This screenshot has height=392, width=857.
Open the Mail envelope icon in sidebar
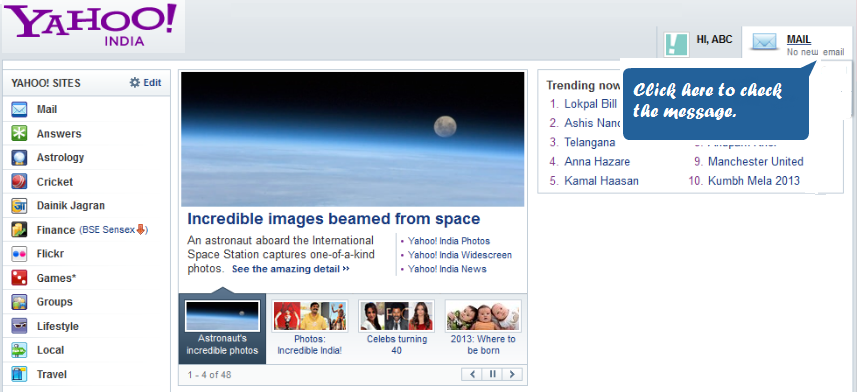19,110
